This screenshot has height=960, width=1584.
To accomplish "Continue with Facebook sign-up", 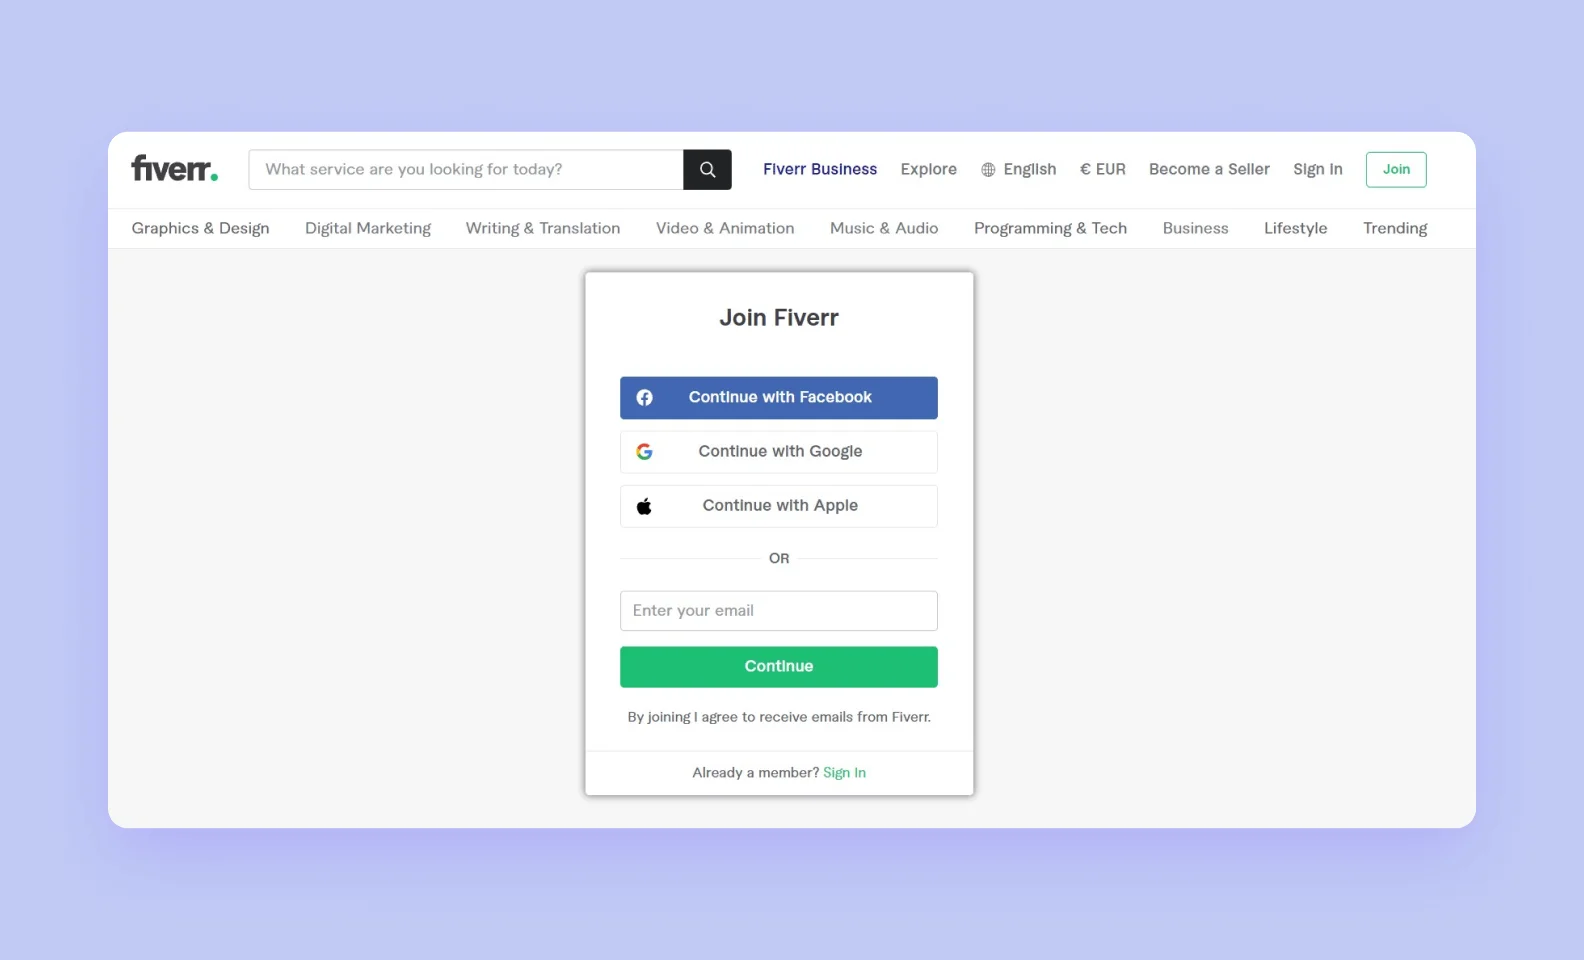I will click(x=779, y=398).
